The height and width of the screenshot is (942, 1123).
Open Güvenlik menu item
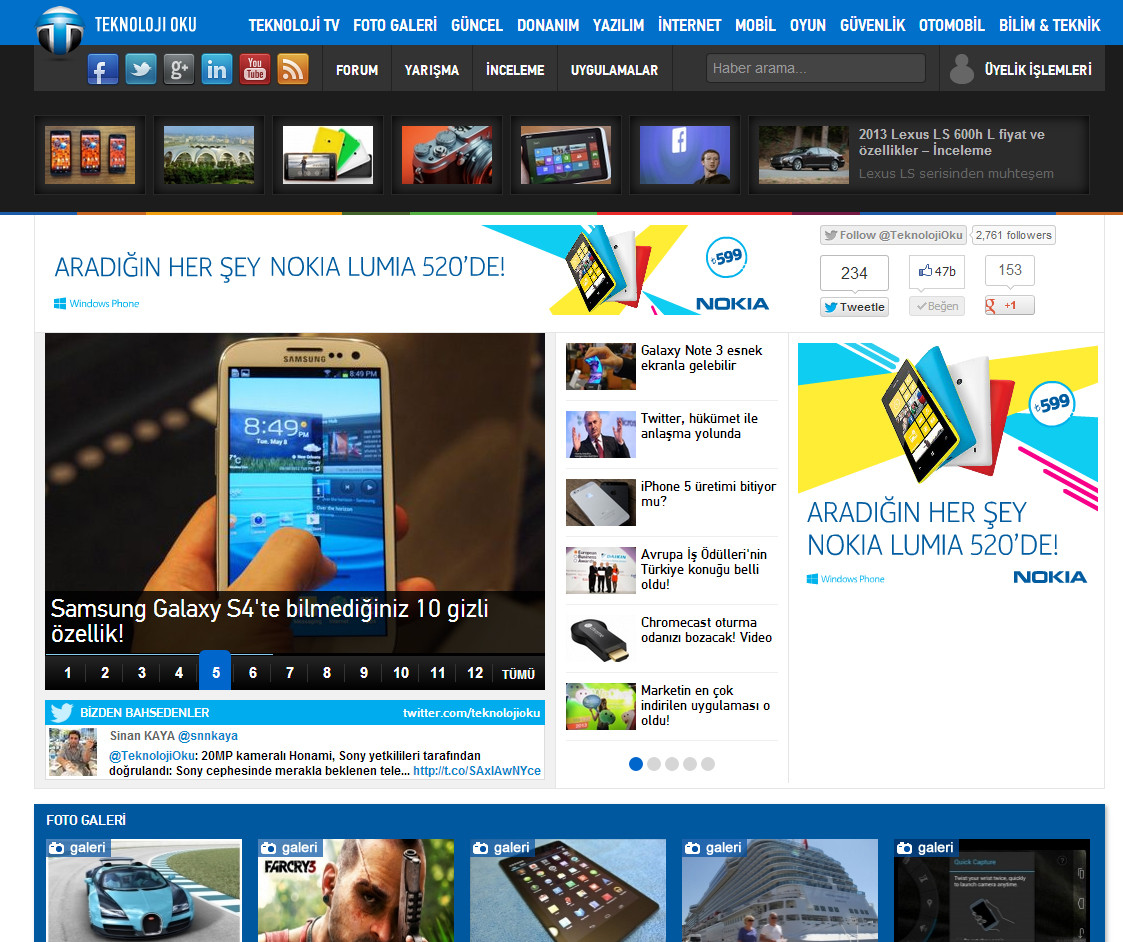point(872,25)
